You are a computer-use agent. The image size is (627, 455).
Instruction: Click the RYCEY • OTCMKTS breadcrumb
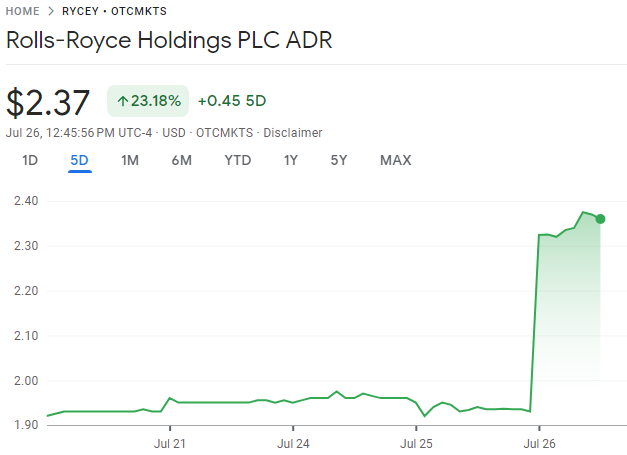pyautogui.click(x=114, y=11)
